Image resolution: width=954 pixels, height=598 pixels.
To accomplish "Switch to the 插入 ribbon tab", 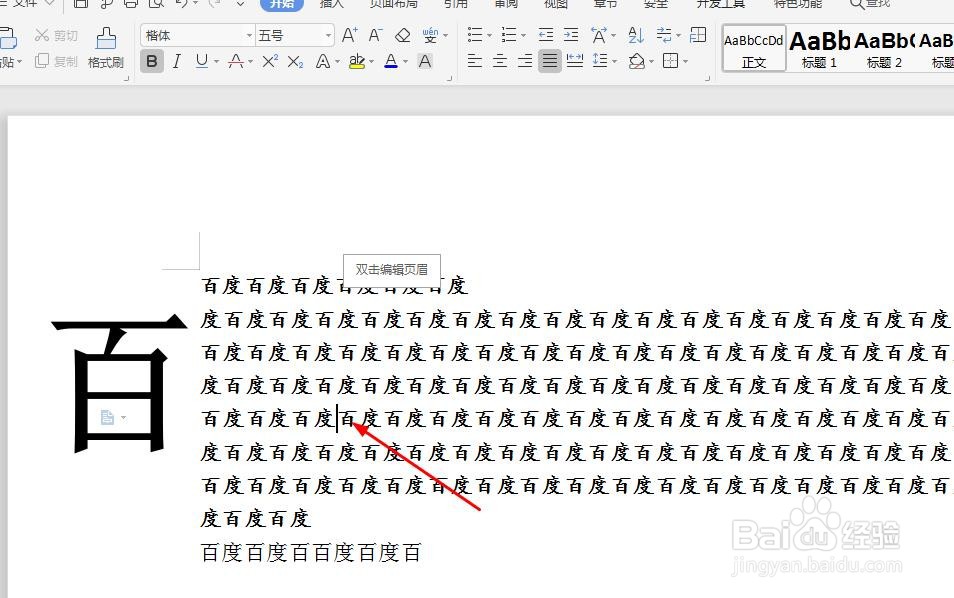I will point(332,4).
